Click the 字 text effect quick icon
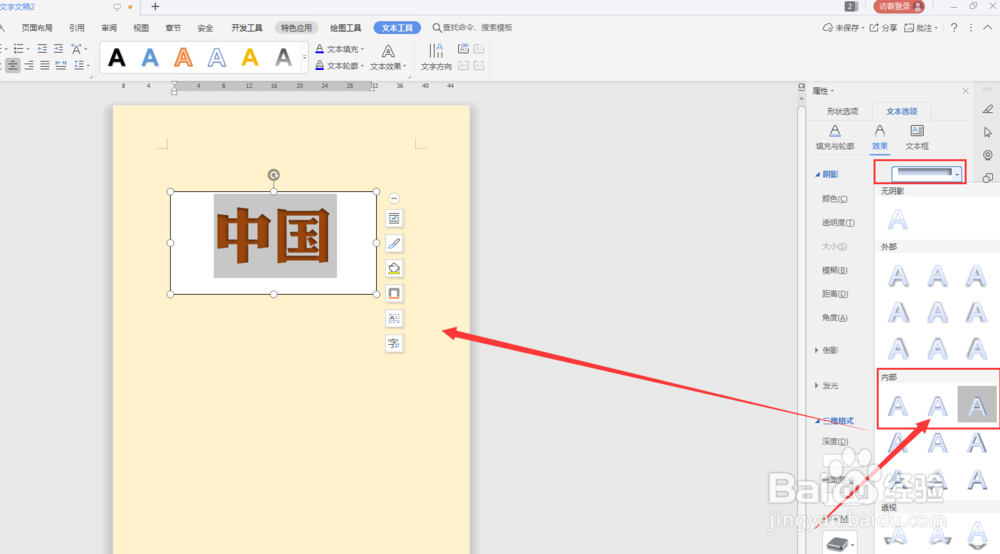The width and height of the screenshot is (1000, 554). point(394,344)
